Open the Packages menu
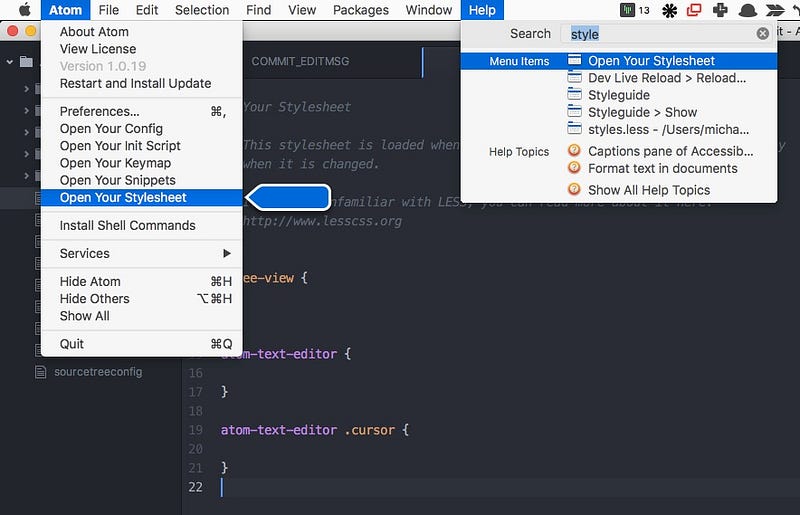Image resolution: width=800 pixels, height=515 pixels. click(361, 10)
